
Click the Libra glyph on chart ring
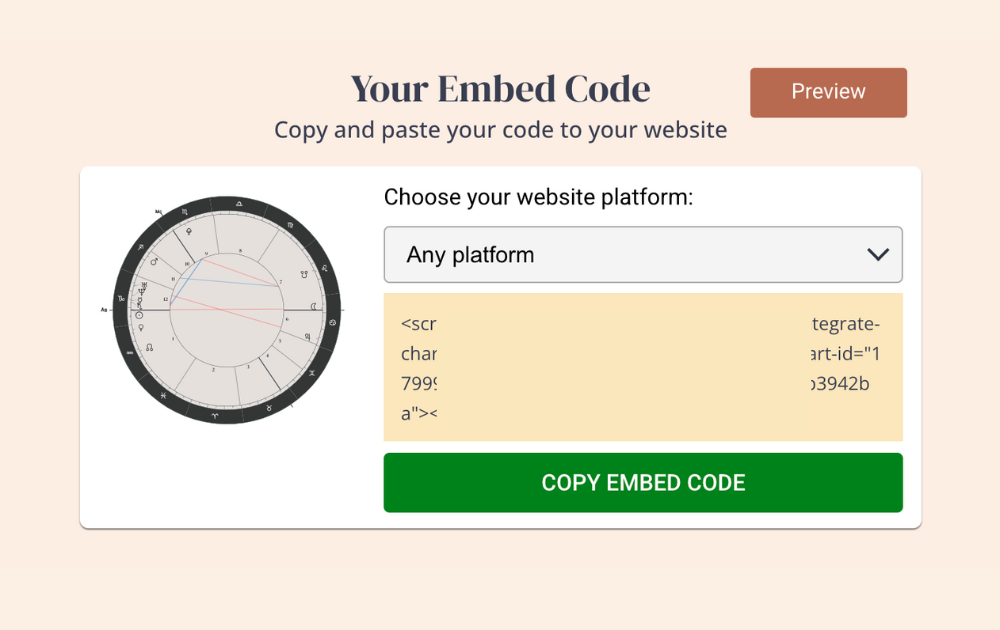(239, 203)
